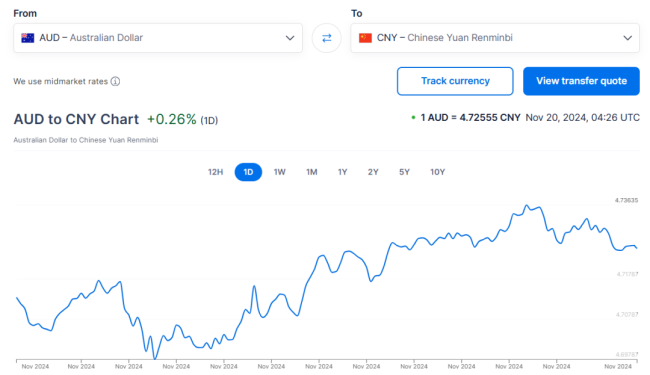The width and height of the screenshot is (650, 375).
Task: Click the green live-rate dot indicator
Action: [x=413, y=118]
